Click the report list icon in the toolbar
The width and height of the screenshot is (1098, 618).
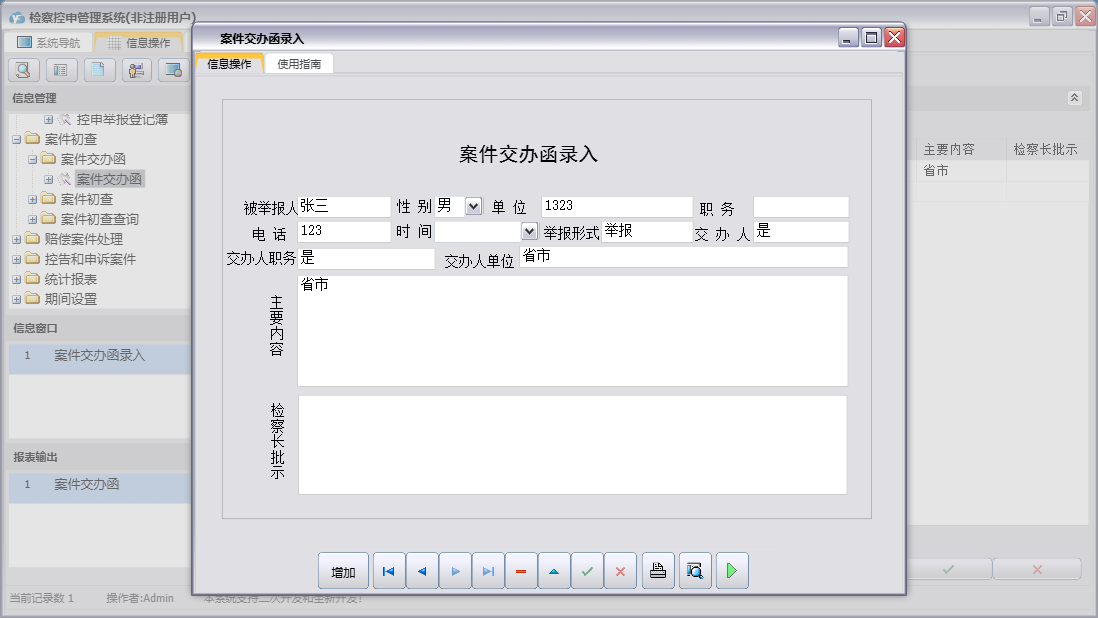click(x=60, y=69)
